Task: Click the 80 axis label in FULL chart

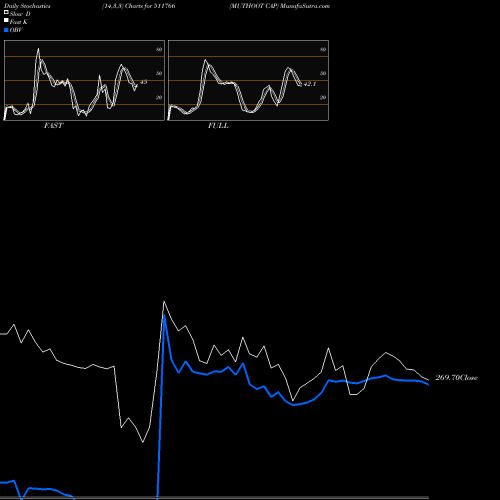Action: point(323,49)
